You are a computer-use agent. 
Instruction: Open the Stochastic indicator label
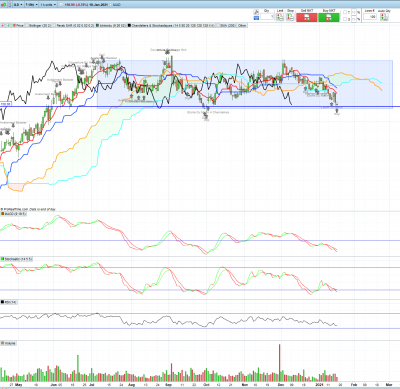click(16, 259)
